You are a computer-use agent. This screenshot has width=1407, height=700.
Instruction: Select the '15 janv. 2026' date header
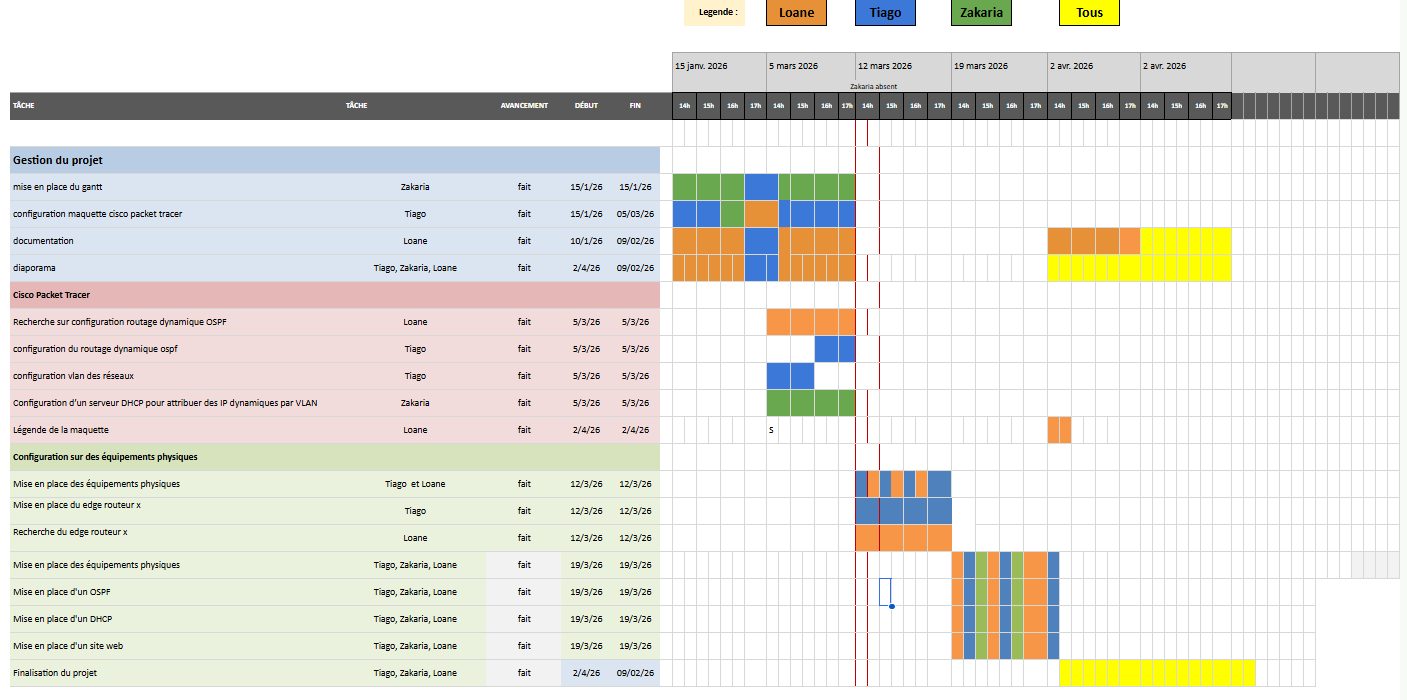719,66
